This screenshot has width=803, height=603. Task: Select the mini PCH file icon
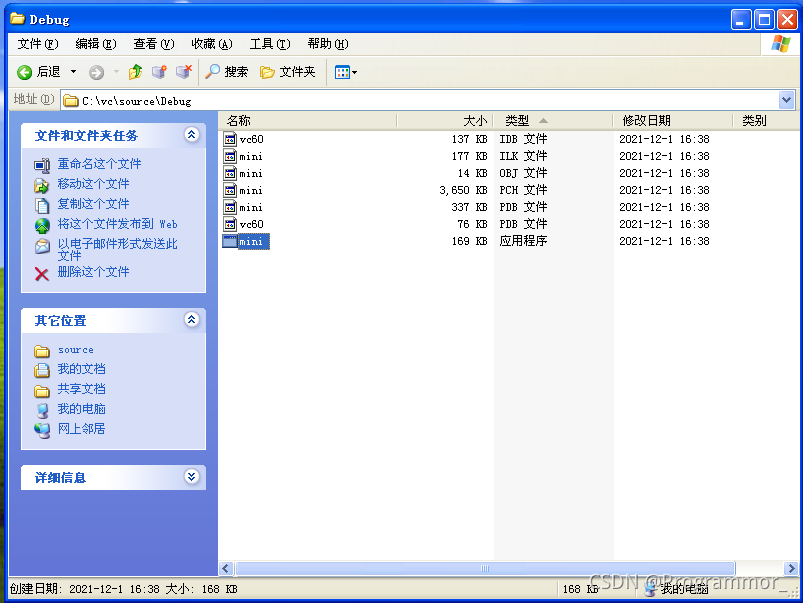click(230, 190)
